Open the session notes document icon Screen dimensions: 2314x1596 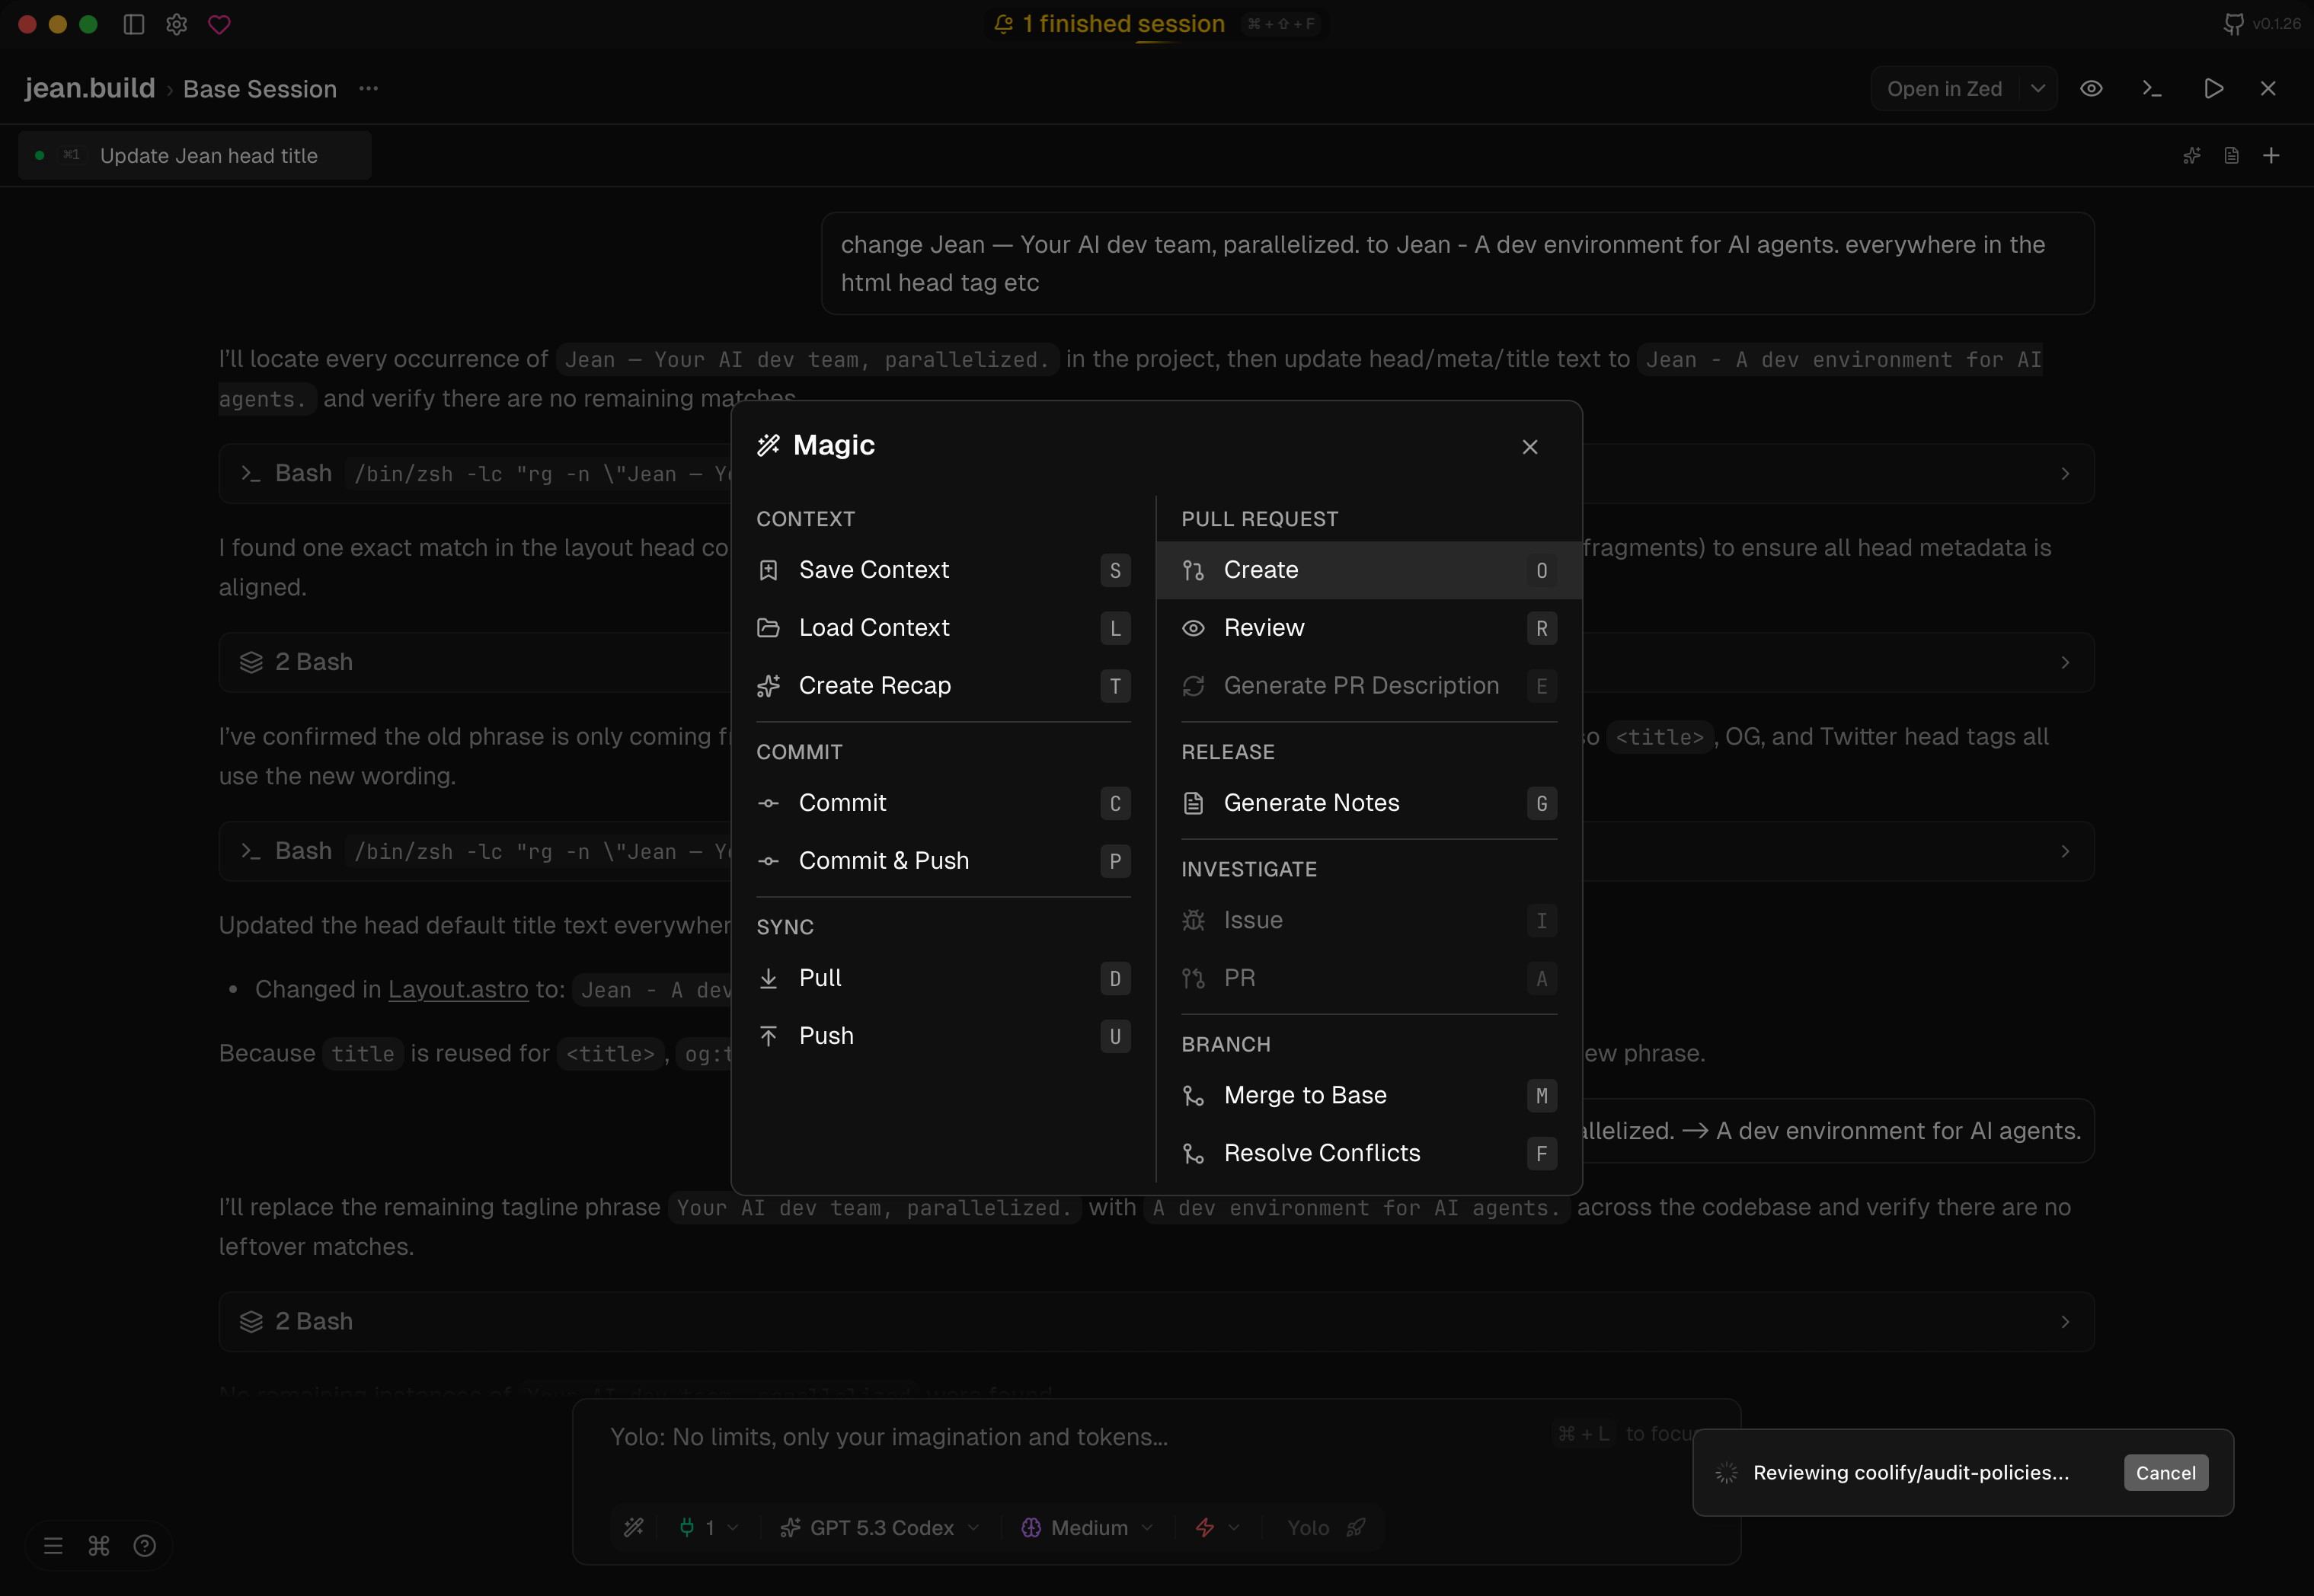click(2231, 155)
